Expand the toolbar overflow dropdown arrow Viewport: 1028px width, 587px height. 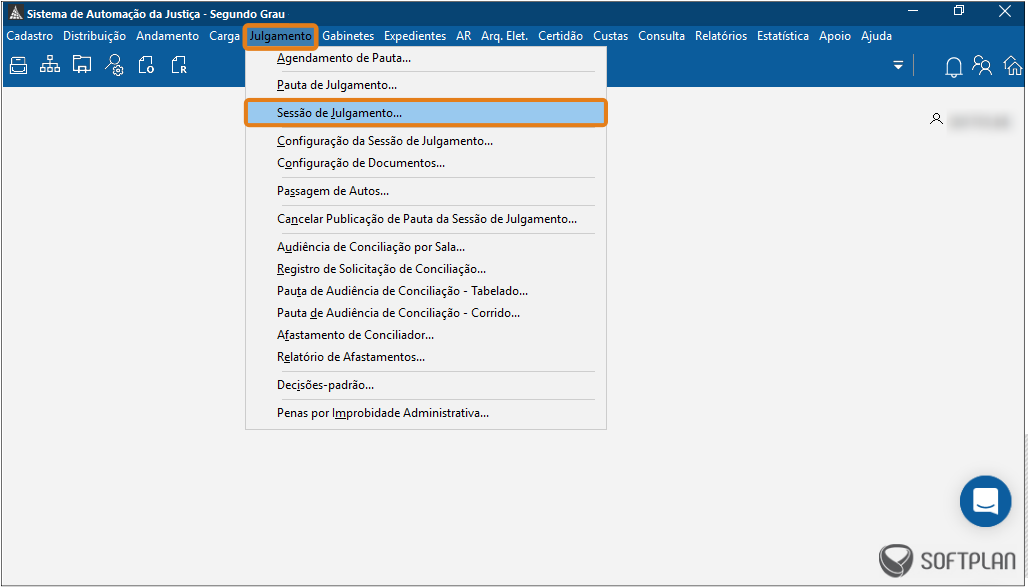(898, 66)
